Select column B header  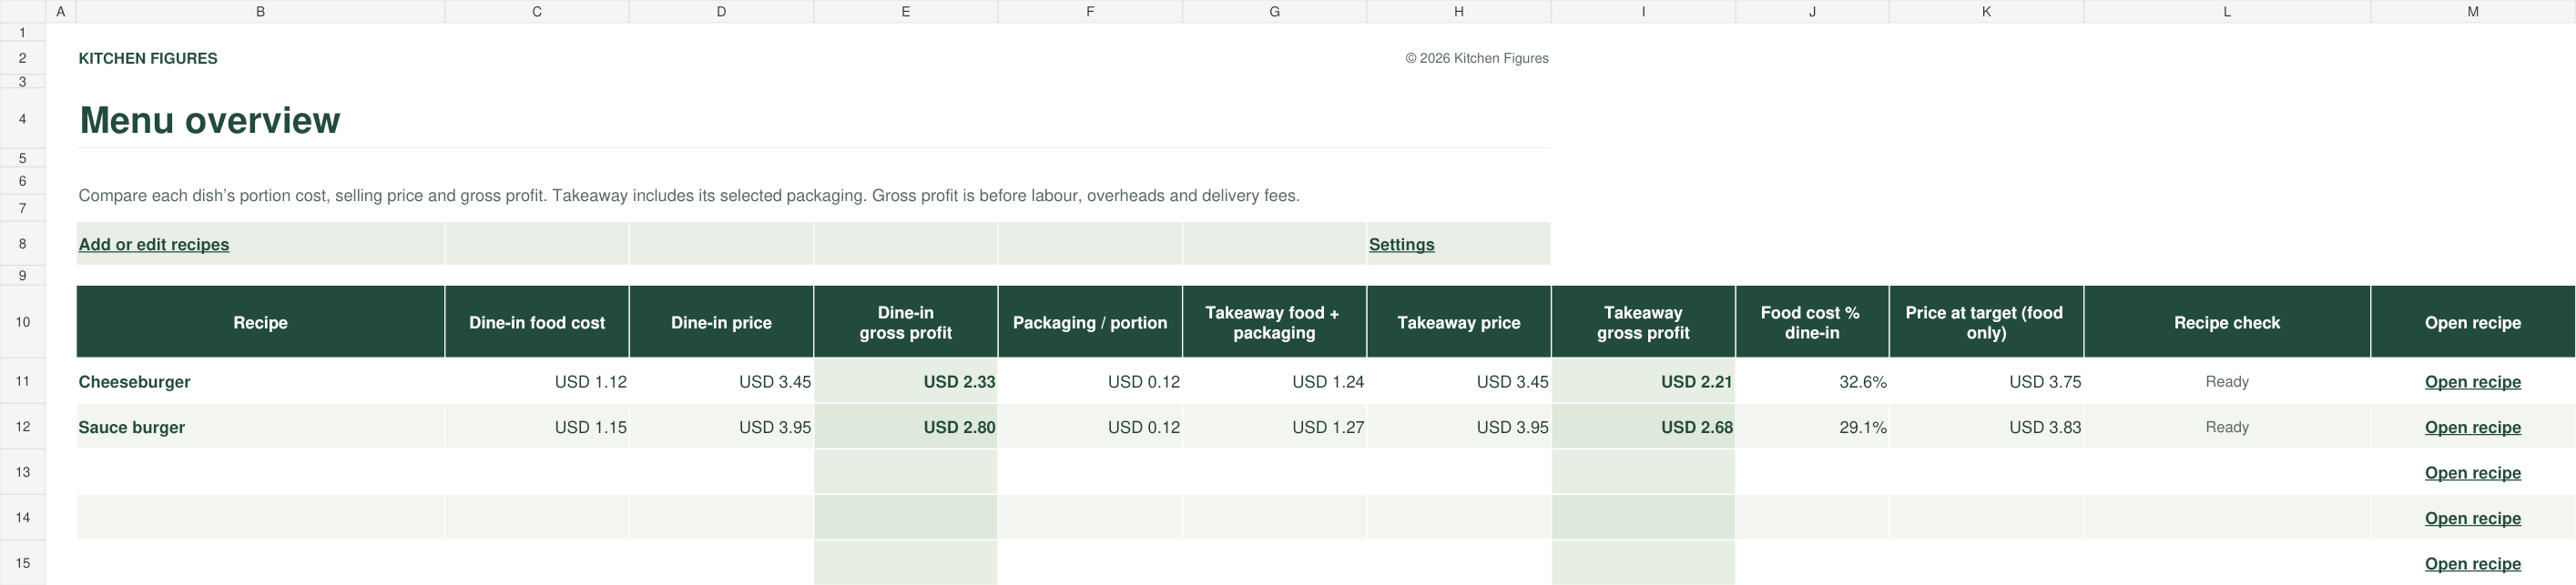(261, 11)
